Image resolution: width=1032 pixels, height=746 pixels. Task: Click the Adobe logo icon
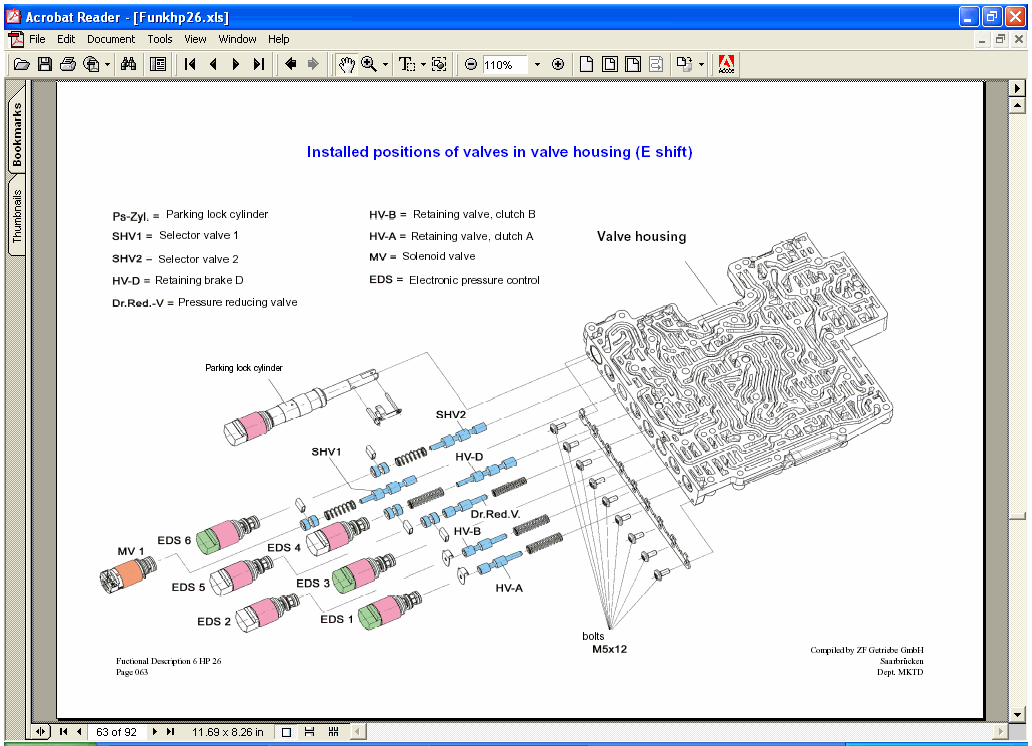point(725,64)
